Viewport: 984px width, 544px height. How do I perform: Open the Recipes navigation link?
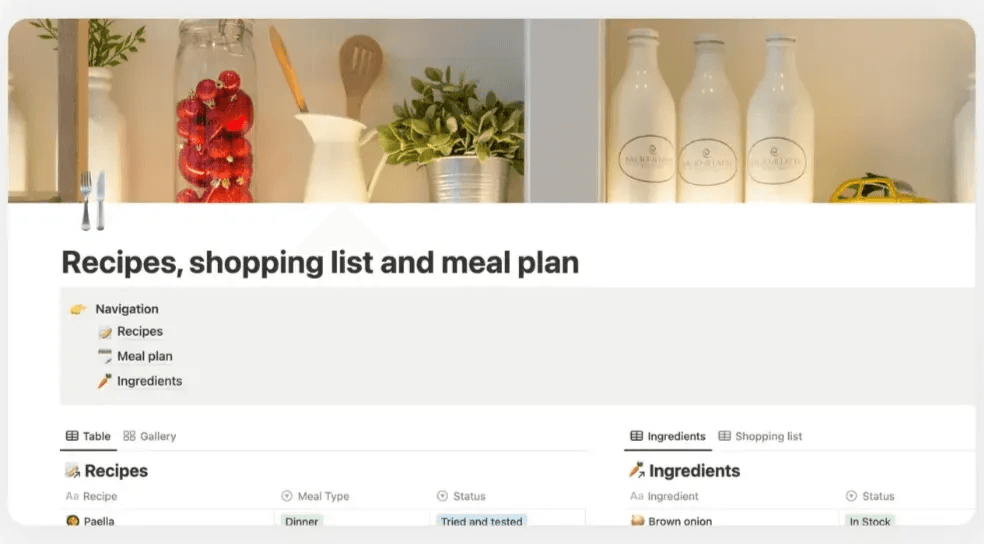click(140, 331)
